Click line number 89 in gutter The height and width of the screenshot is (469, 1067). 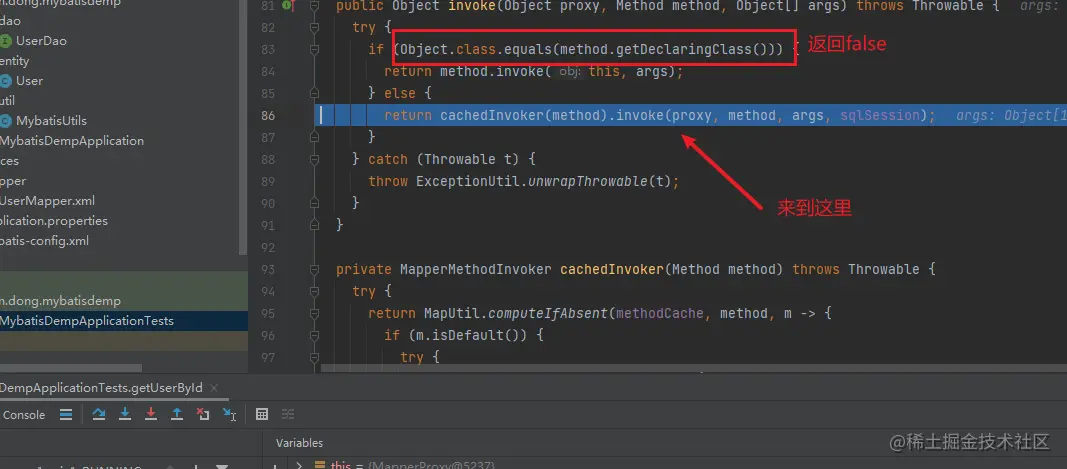(x=267, y=182)
